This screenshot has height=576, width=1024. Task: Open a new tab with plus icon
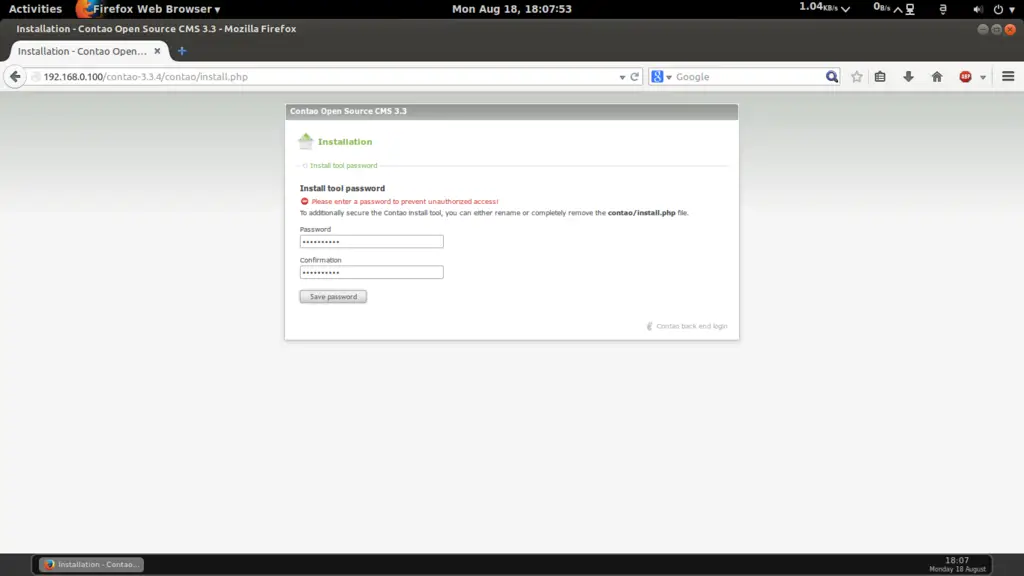pyautogui.click(x=182, y=51)
